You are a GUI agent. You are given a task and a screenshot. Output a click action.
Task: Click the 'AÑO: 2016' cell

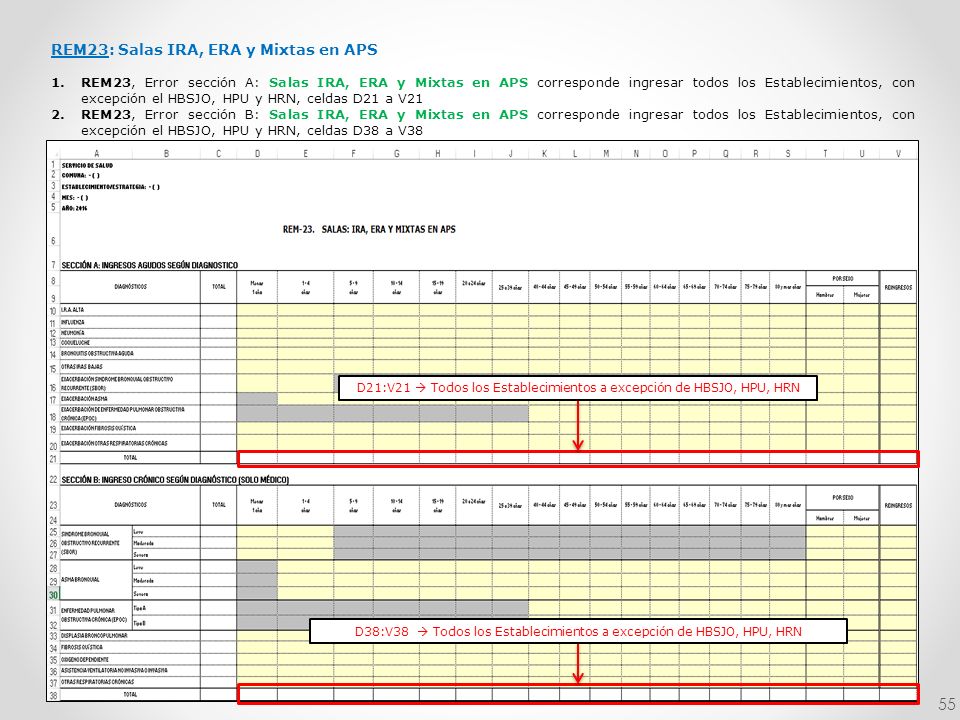point(74,208)
